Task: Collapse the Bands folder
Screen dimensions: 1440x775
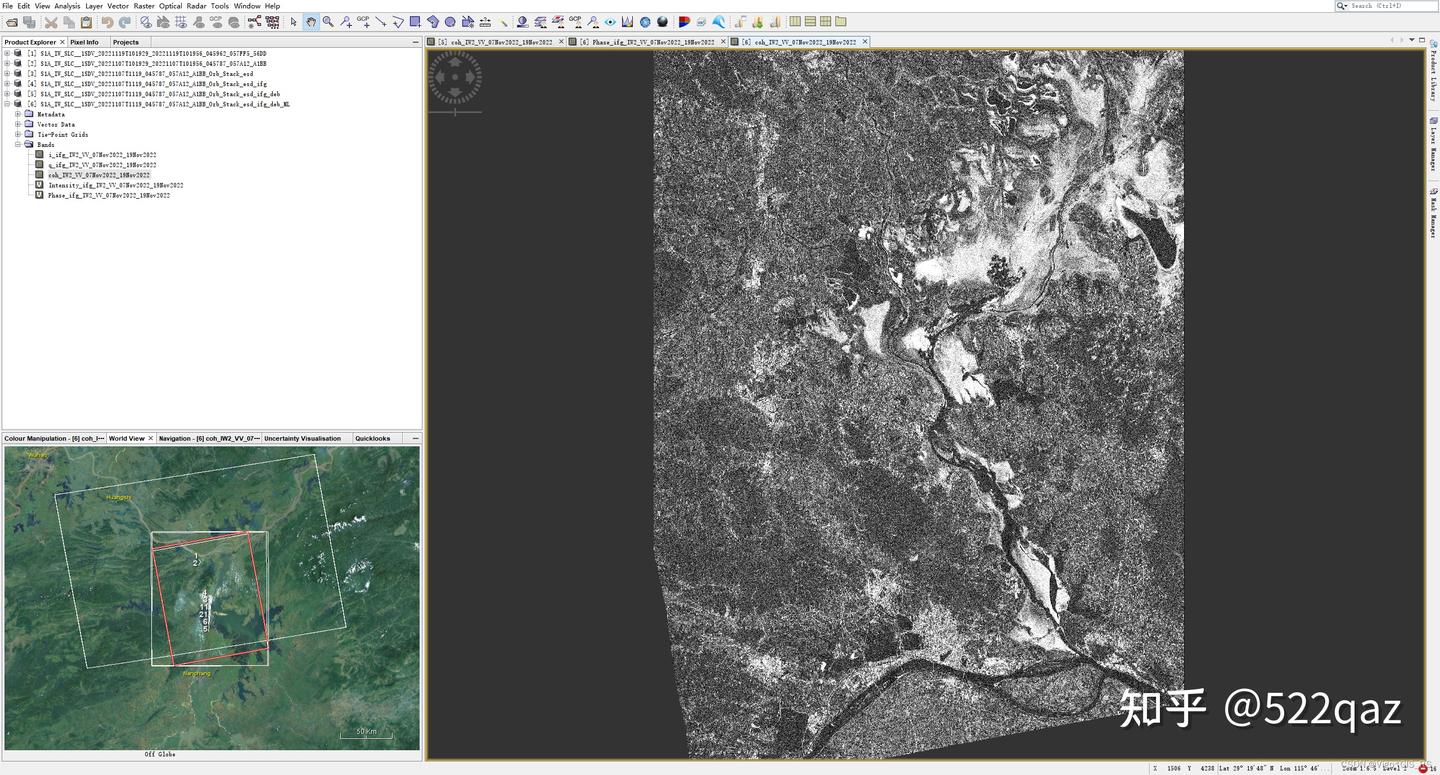Action: pyautogui.click(x=18, y=144)
